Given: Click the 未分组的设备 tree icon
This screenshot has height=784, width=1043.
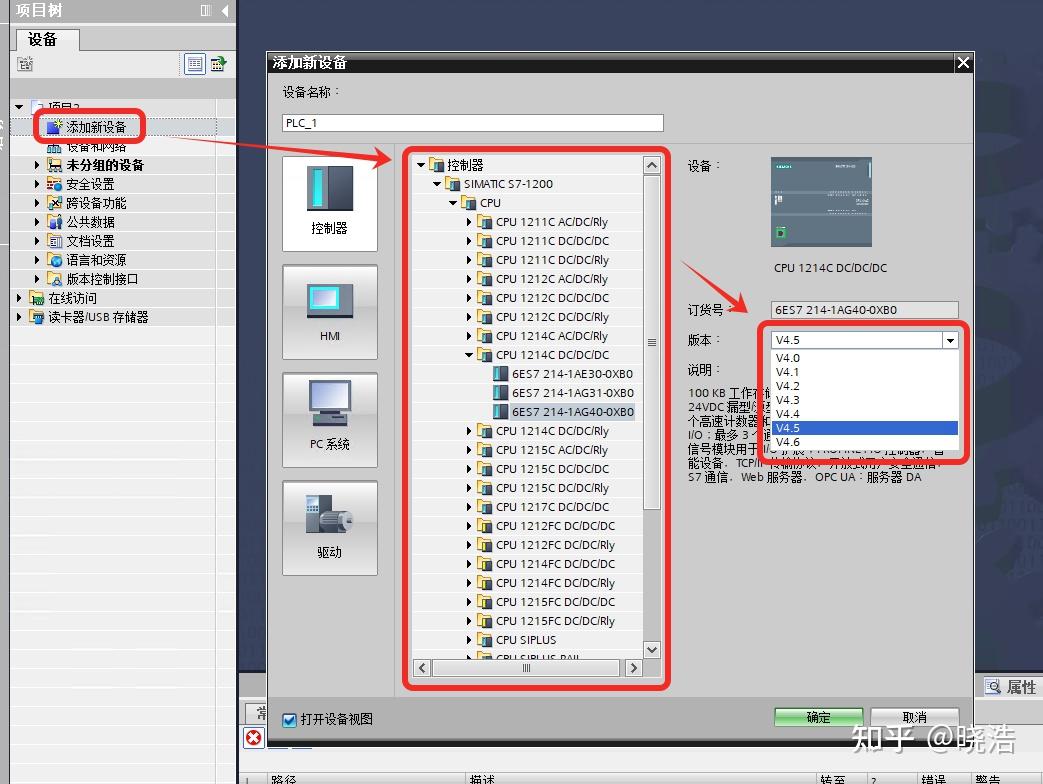Looking at the screenshot, I should pyautogui.click(x=55, y=165).
